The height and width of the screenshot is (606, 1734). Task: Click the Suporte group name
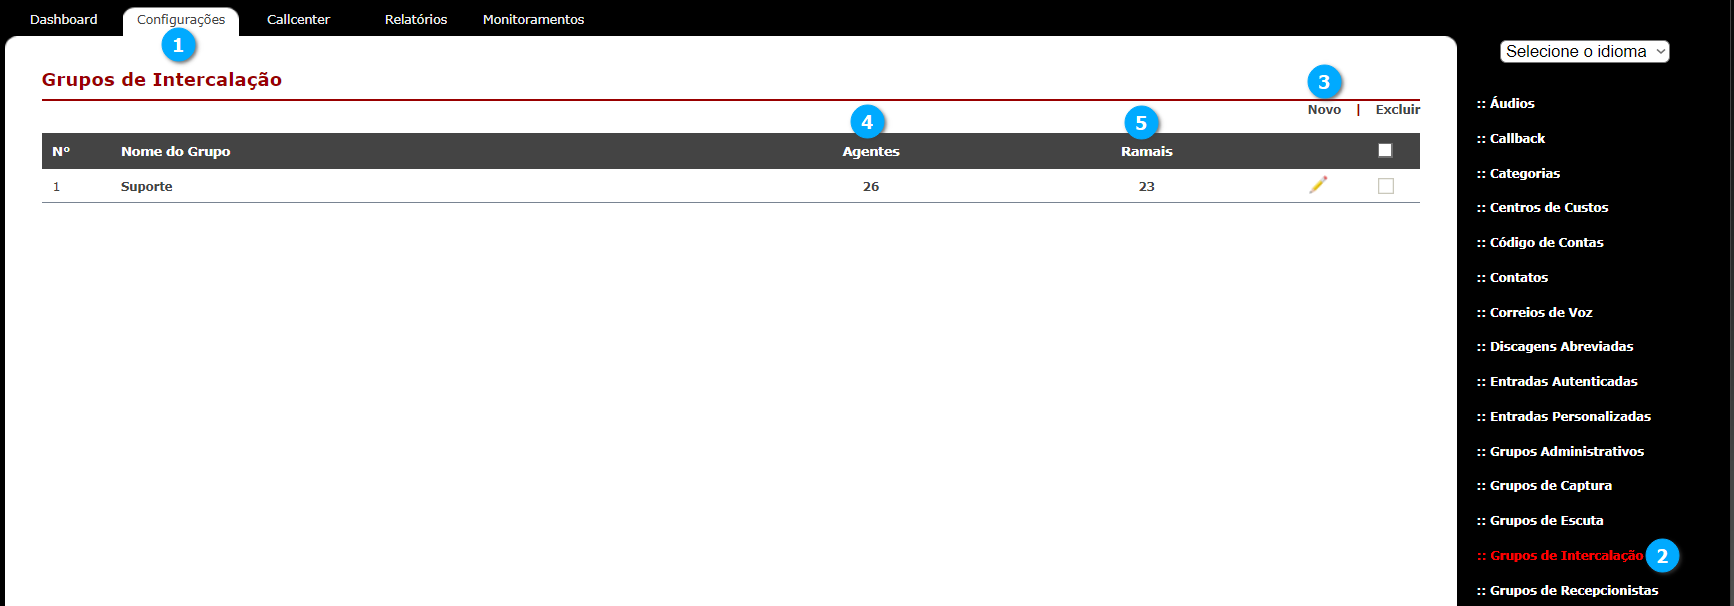pyautogui.click(x=147, y=186)
